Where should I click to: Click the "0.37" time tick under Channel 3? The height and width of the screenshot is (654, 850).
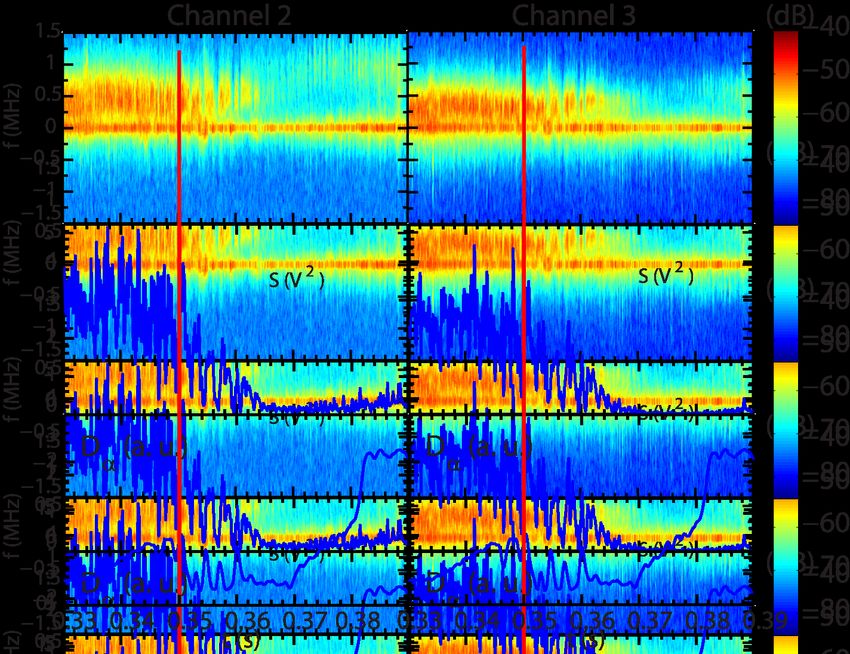pos(651,620)
